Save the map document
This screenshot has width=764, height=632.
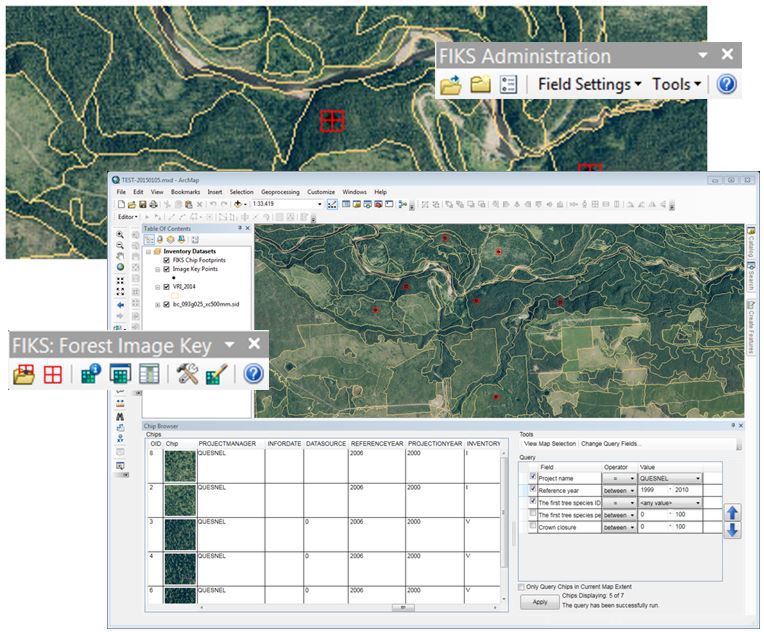click(142, 204)
